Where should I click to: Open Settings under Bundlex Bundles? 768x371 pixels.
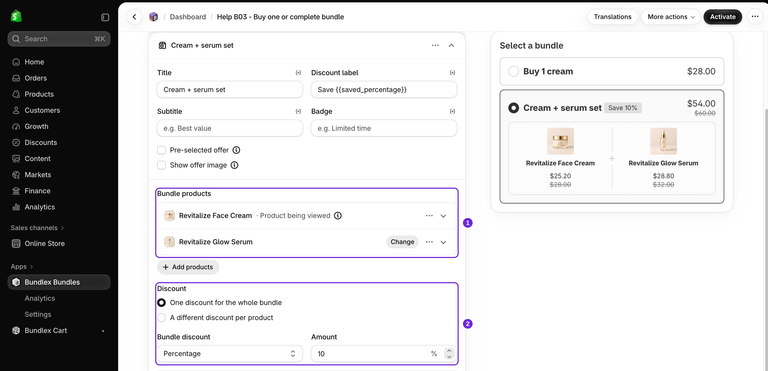point(38,315)
